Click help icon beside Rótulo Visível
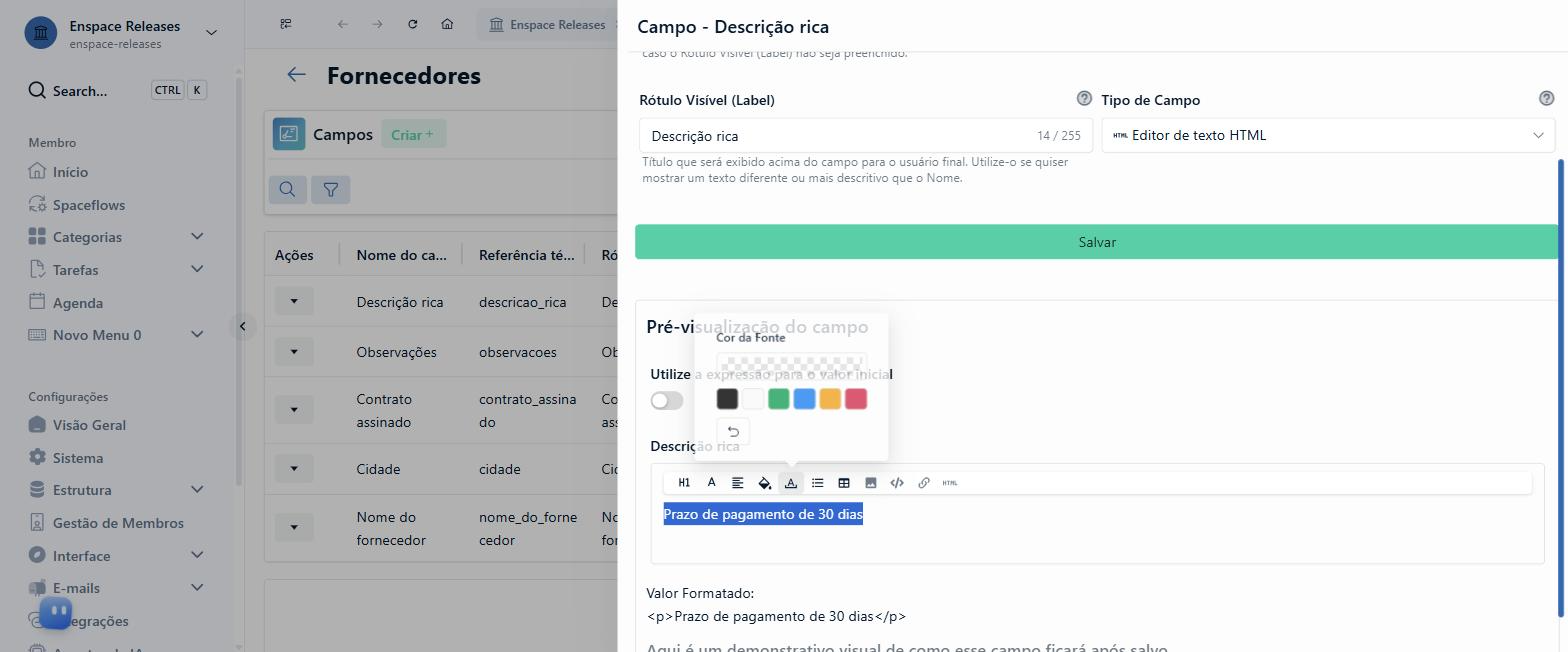 (1084, 98)
